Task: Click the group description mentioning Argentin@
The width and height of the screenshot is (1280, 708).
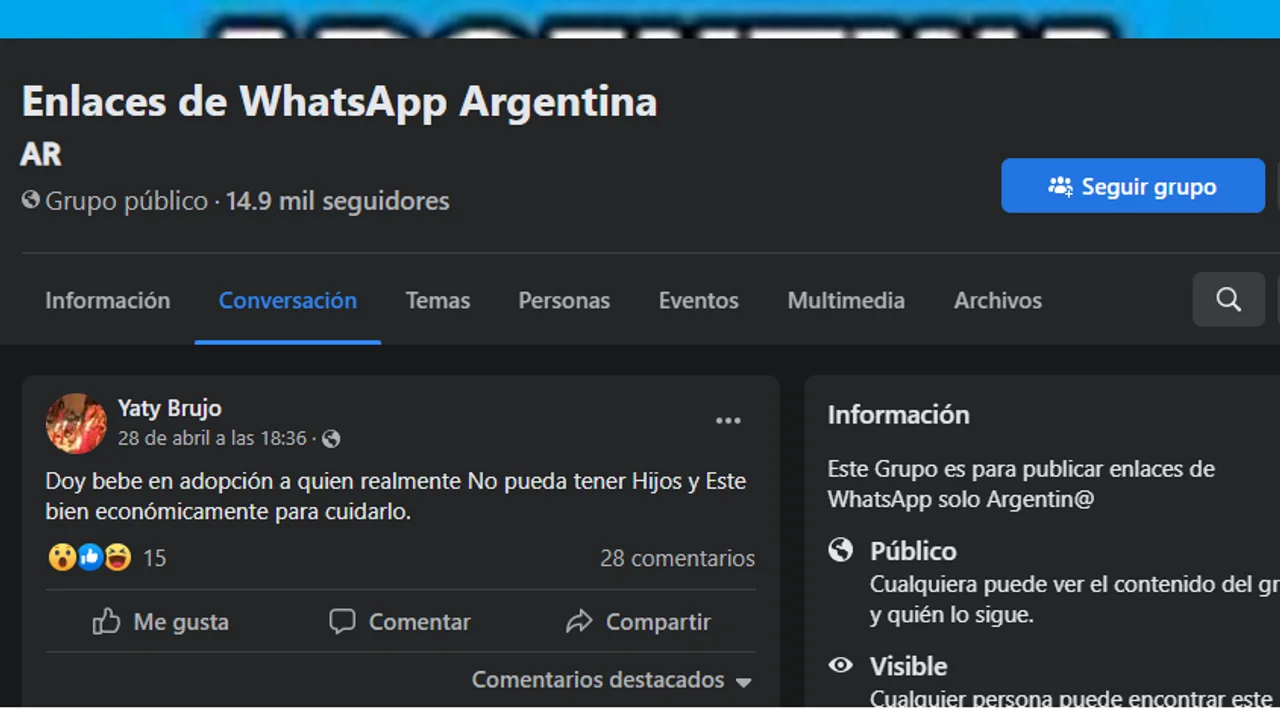Action: 1021,484
